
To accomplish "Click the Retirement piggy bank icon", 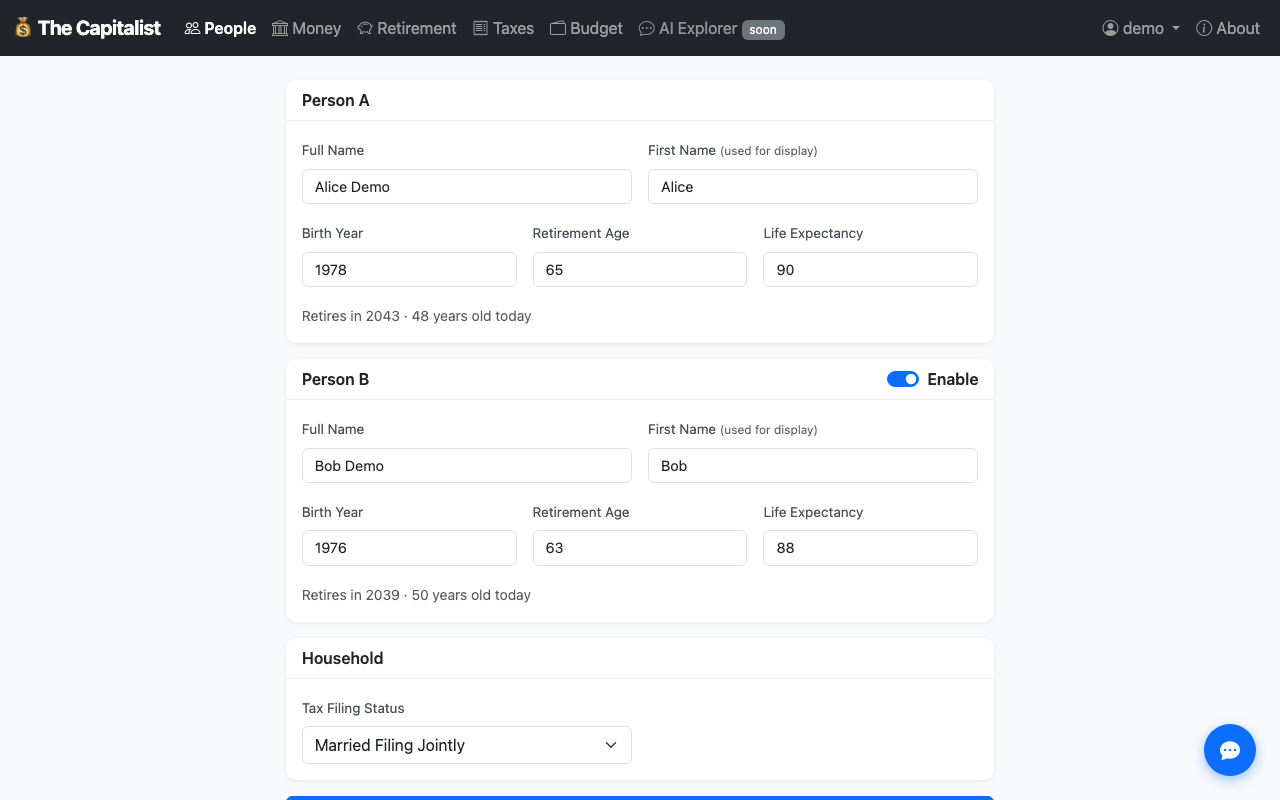I will [365, 28].
